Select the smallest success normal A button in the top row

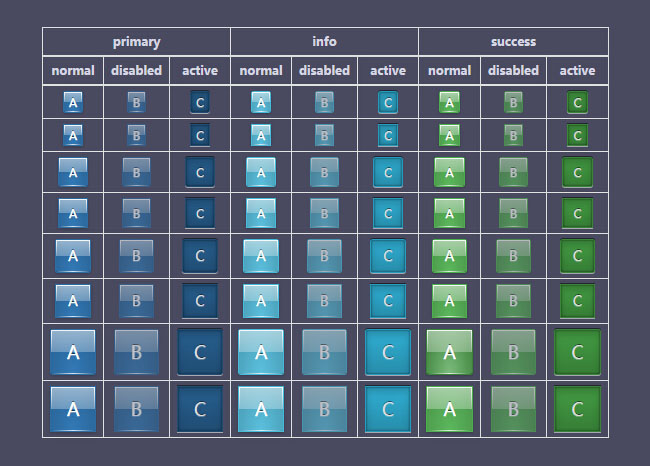point(449,102)
